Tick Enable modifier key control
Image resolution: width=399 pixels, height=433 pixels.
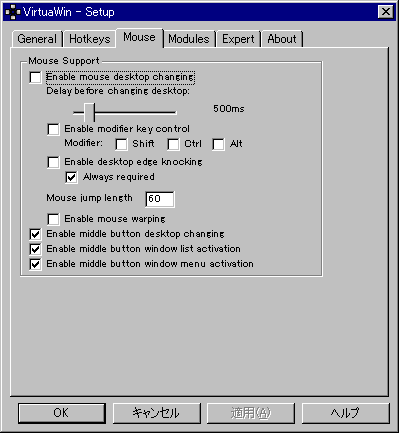pos(53,129)
